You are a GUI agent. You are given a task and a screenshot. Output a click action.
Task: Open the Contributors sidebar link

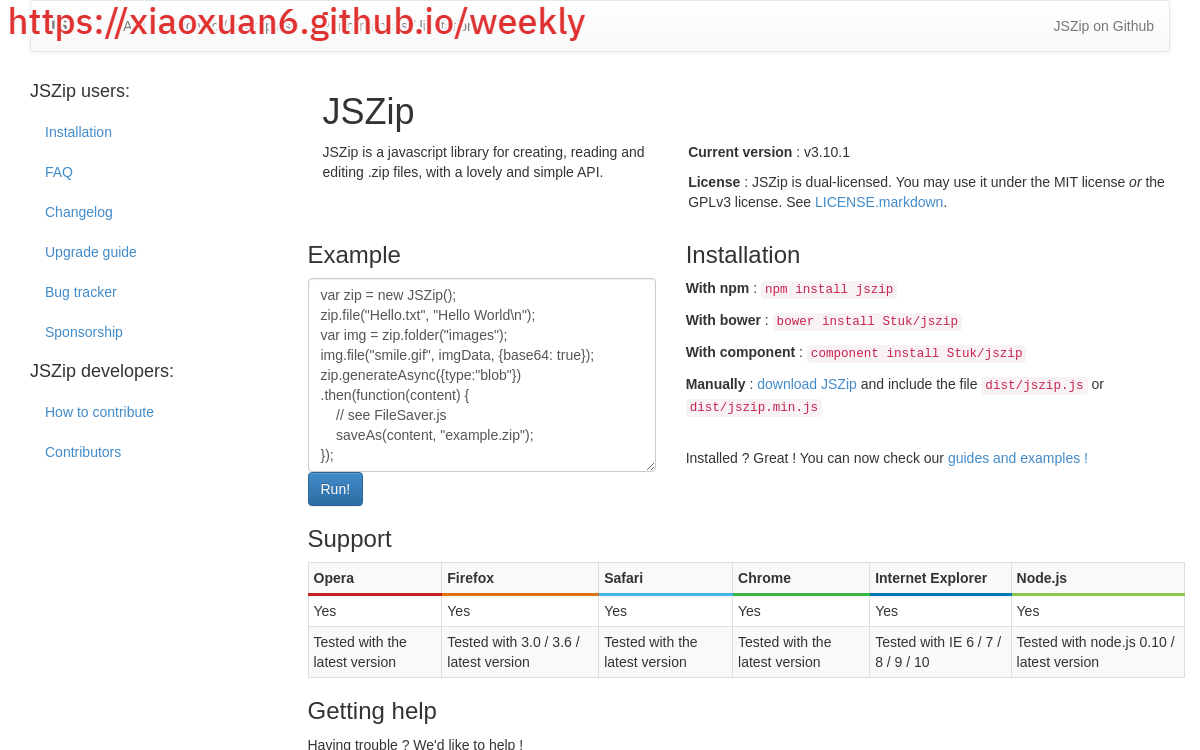click(83, 452)
